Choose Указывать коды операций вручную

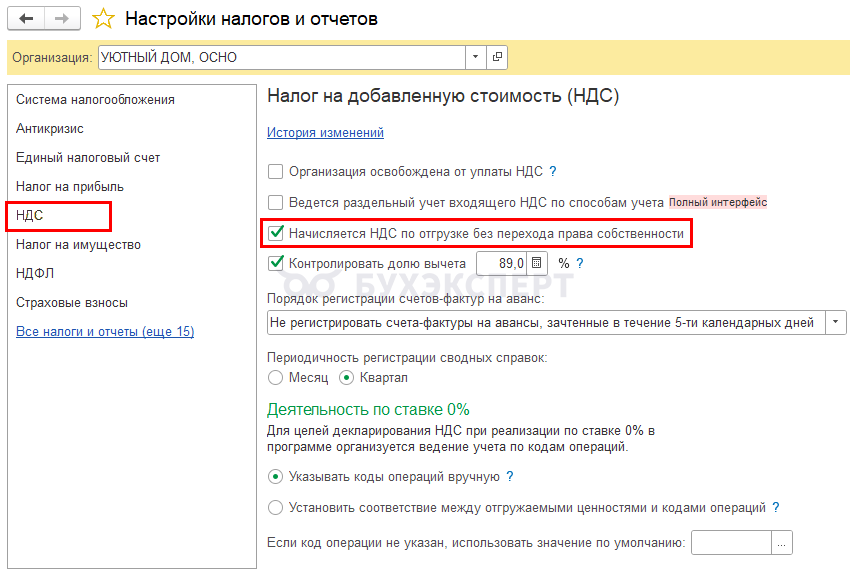pos(275,477)
